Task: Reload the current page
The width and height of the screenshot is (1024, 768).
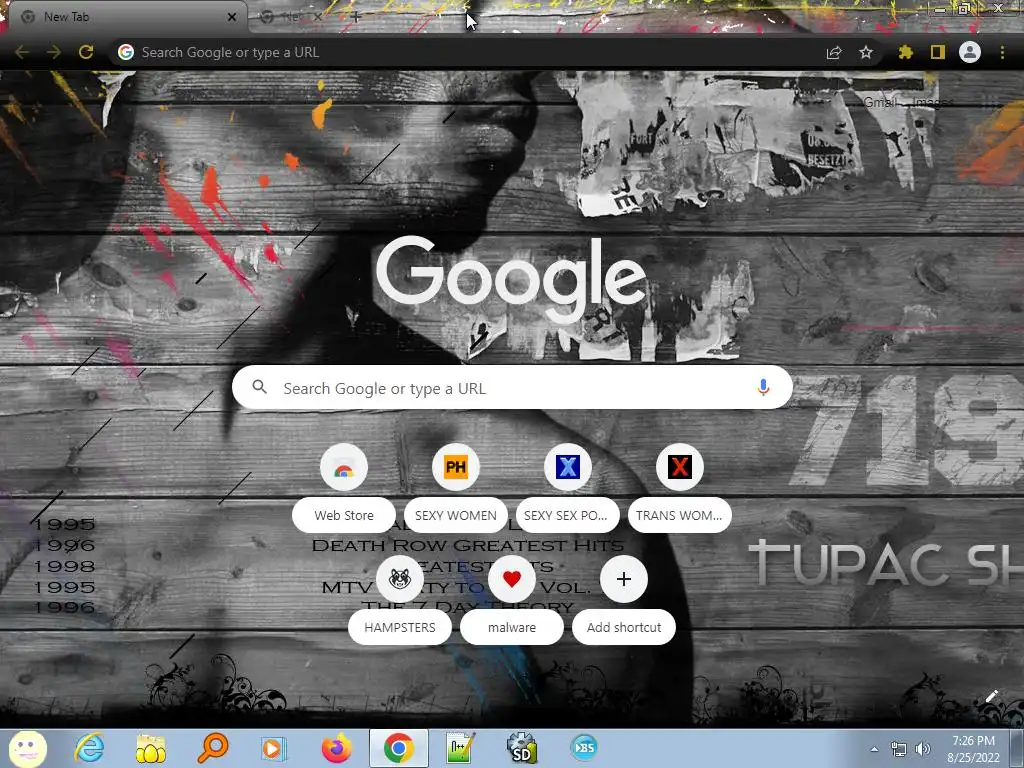Action: pos(86,52)
